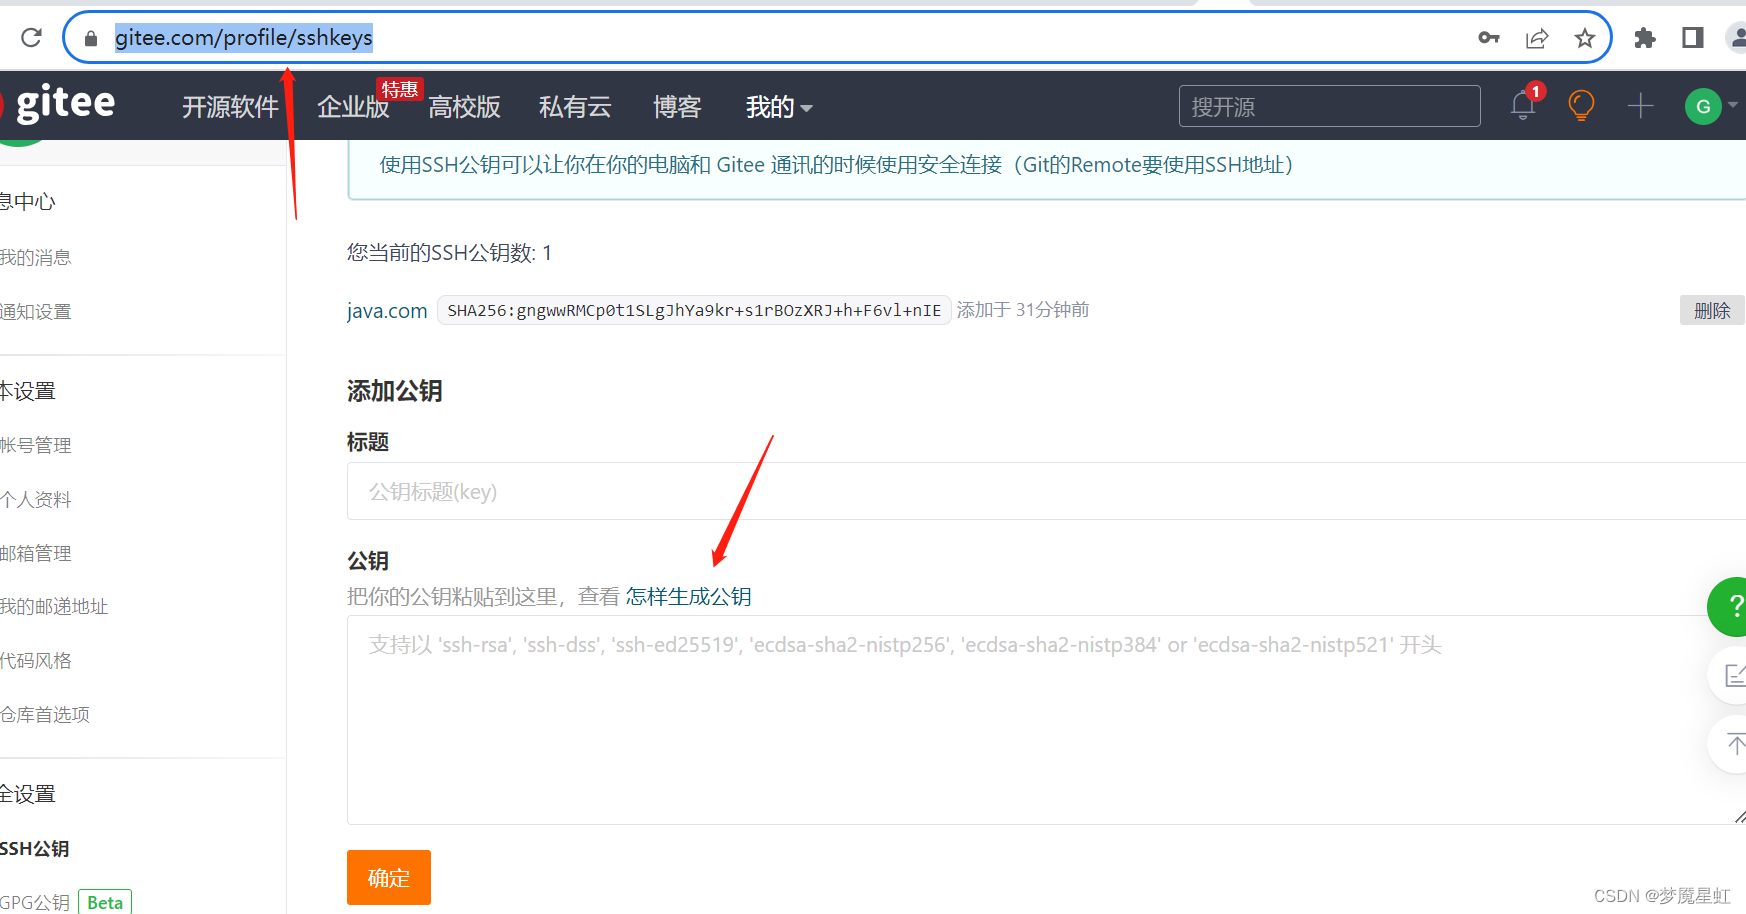Delete the java.com SSH key
1746x914 pixels.
[x=1711, y=311]
